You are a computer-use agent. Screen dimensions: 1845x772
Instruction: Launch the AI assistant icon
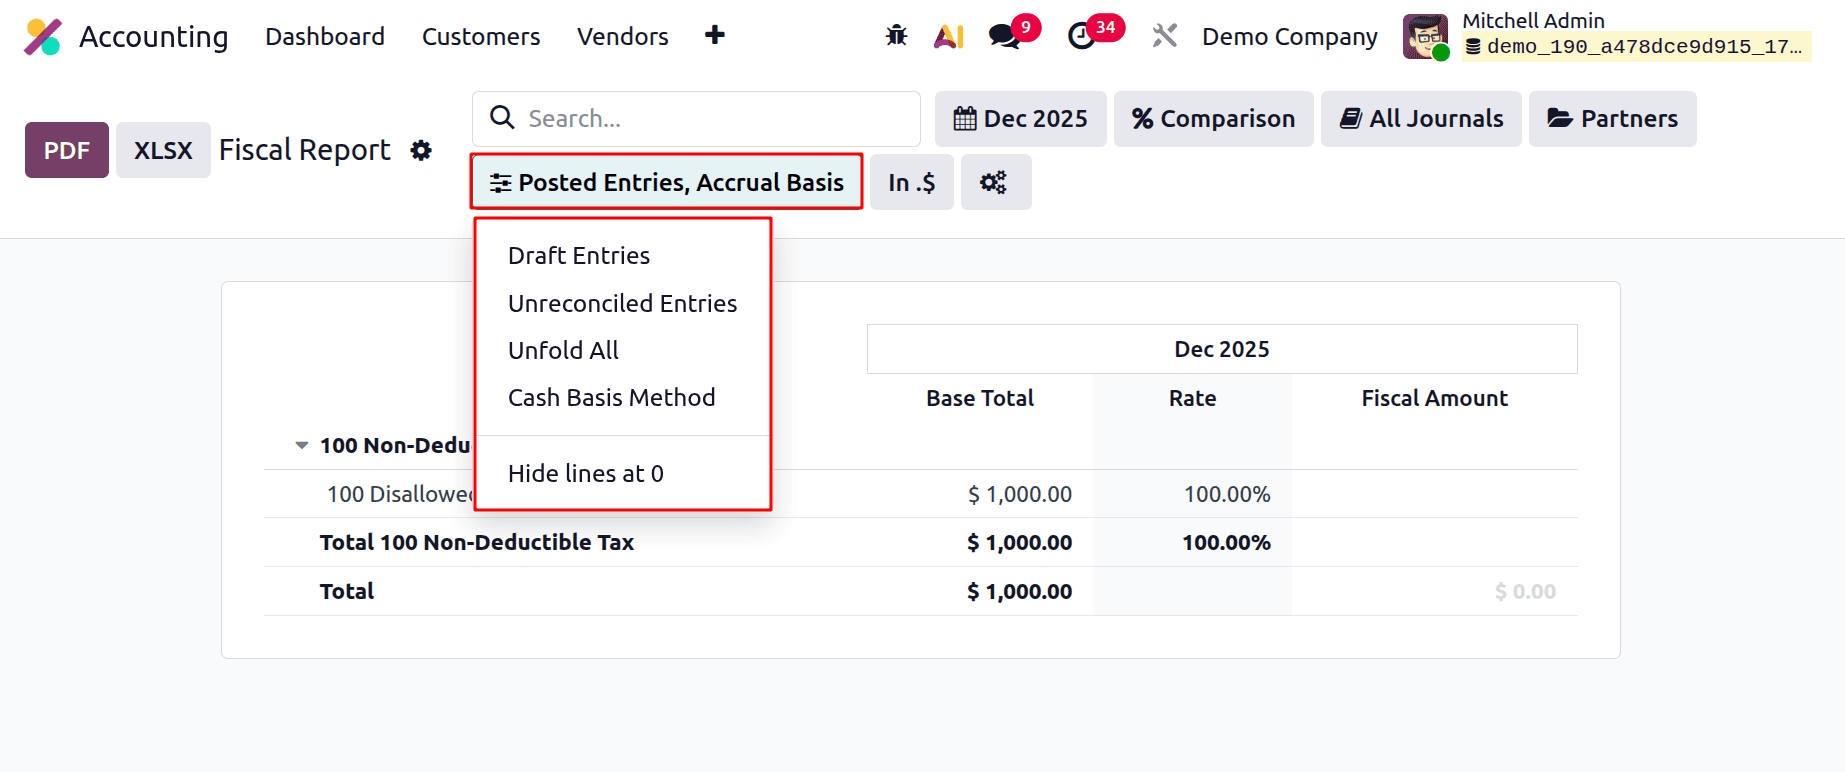coord(948,37)
